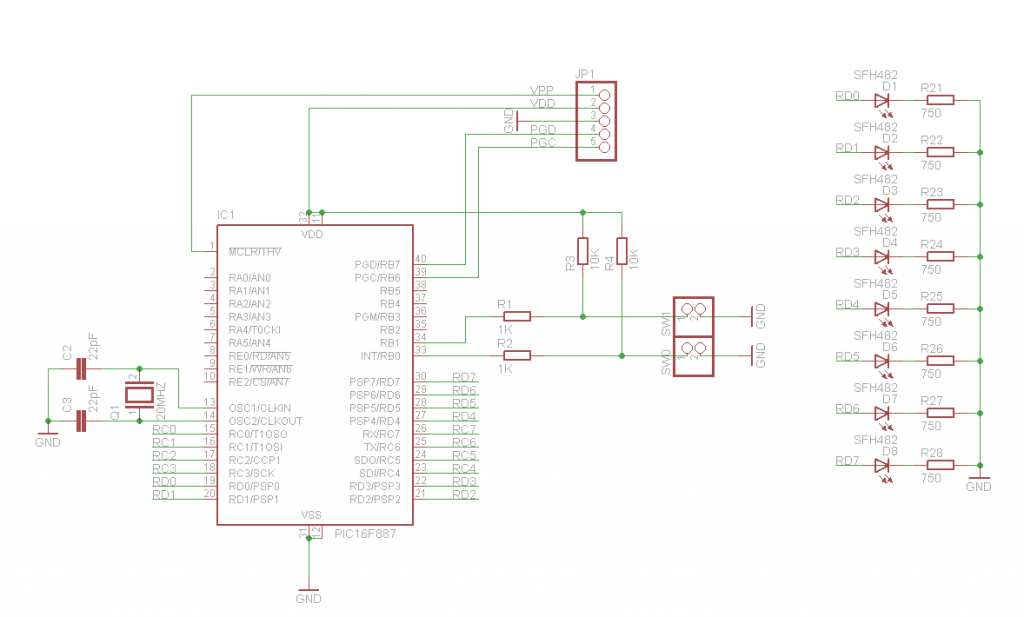The image size is (1024, 617).
Task: Click the PGC net label near JP1
Action: 543,142
